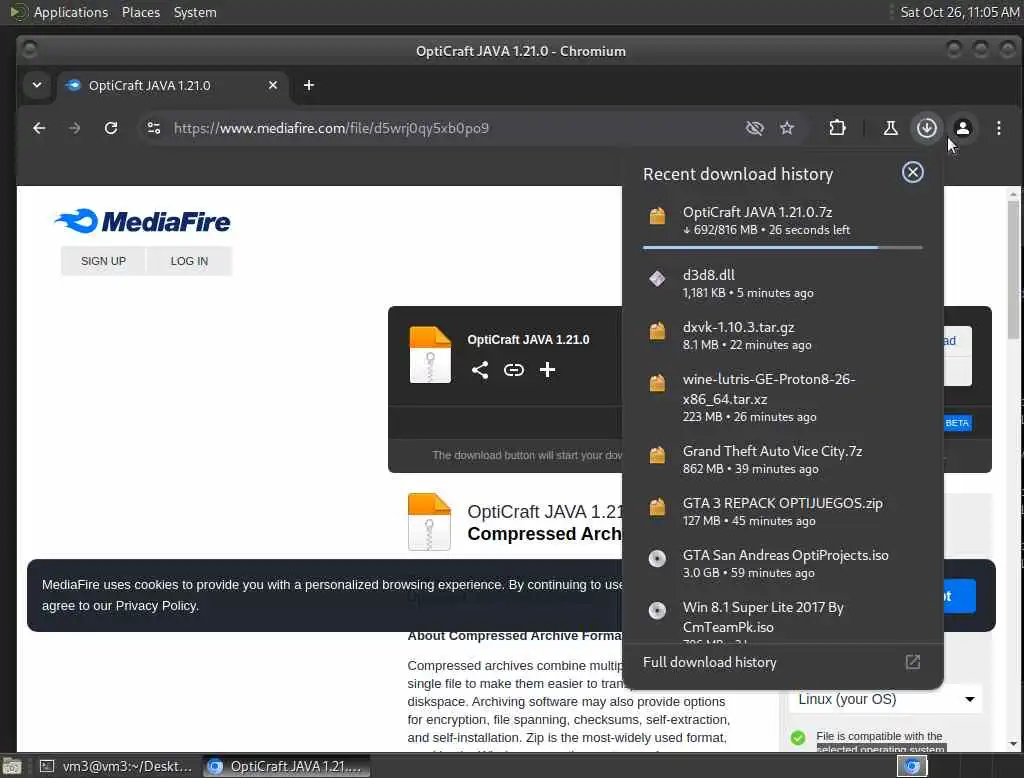Click the d3d8.dll file icon
This screenshot has width=1024, height=778.
[657, 279]
